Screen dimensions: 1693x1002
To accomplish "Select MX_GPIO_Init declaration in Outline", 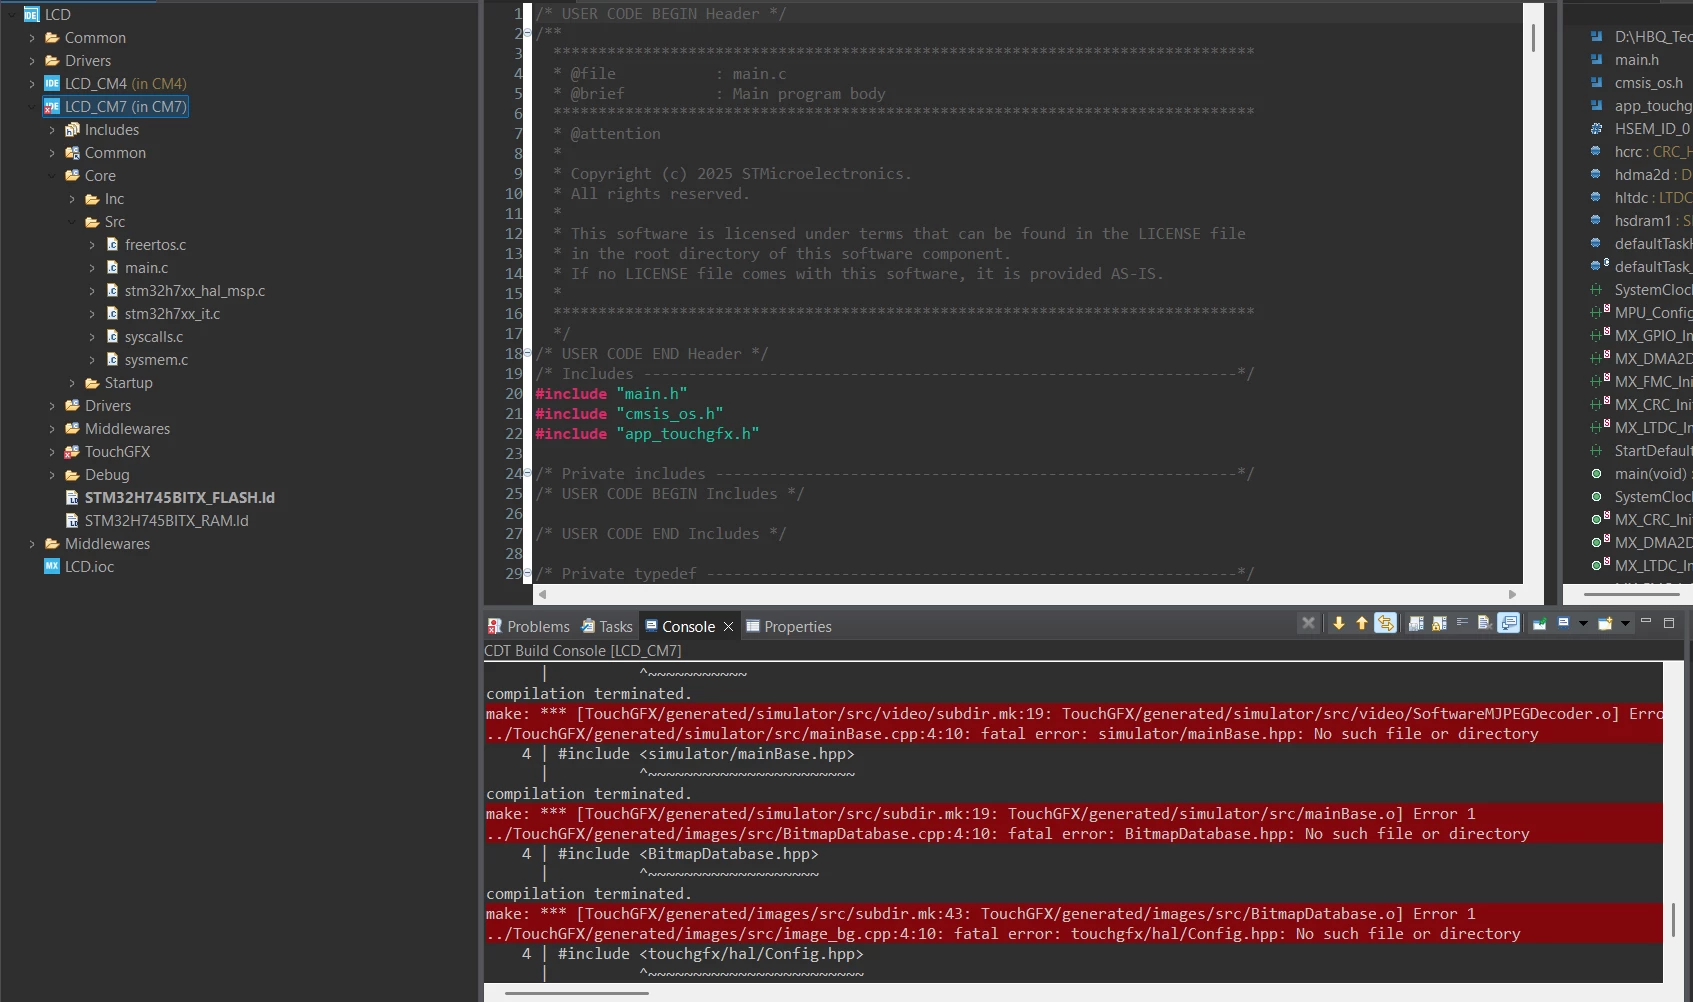I will click(1640, 336).
